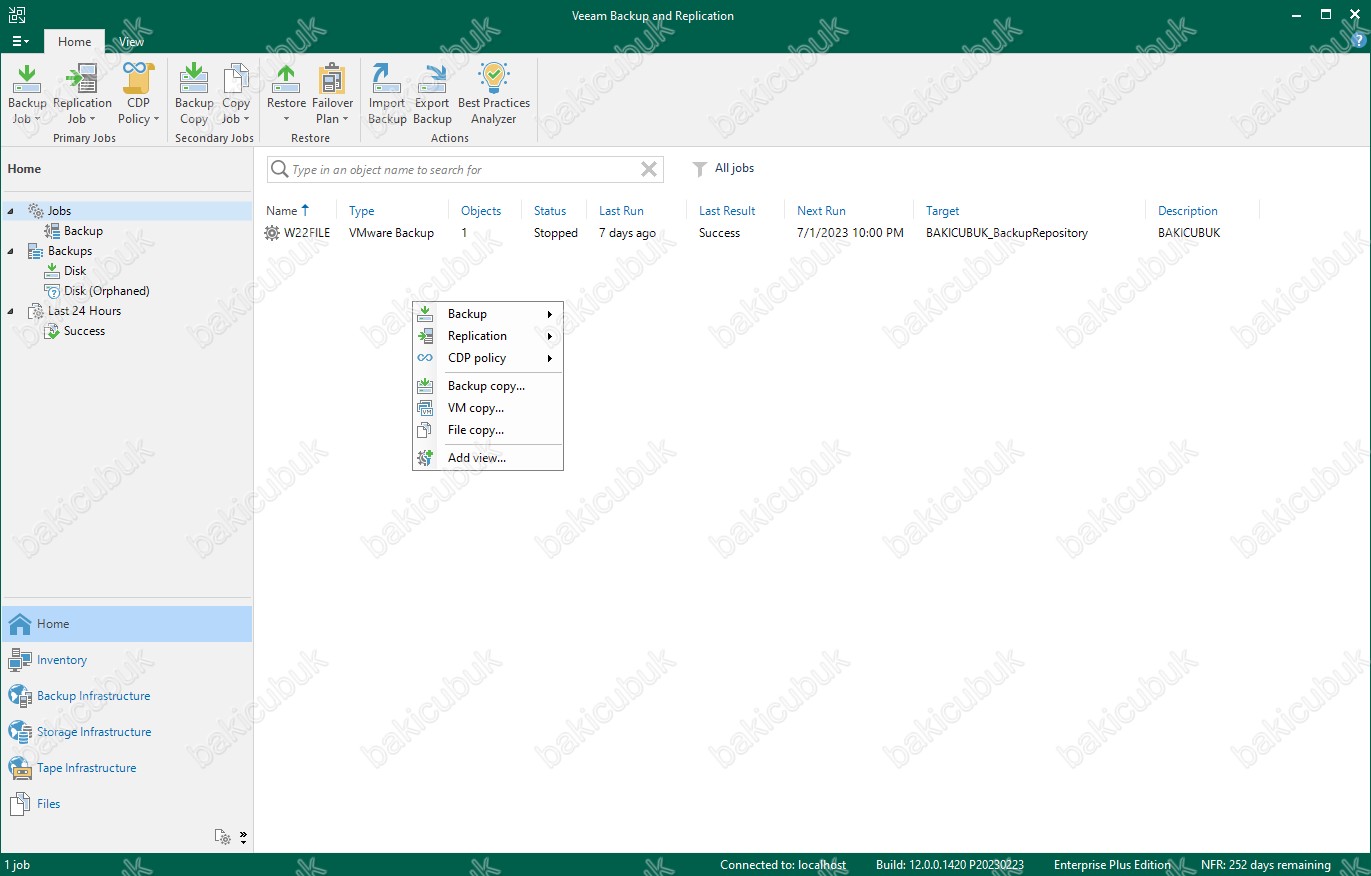The width and height of the screenshot is (1371, 876).
Task: Click the Backup Copy ribbon icon
Action: point(194,94)
